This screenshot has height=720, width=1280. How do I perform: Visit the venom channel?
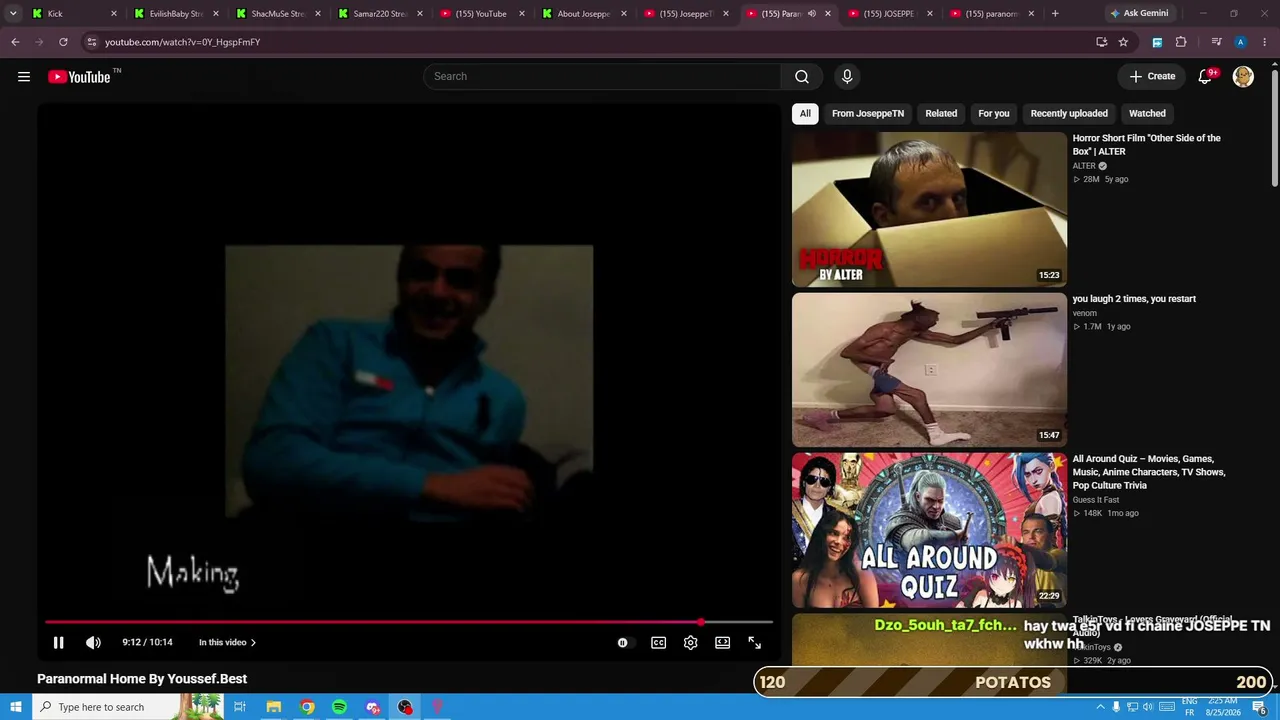tap(1085, 313)
